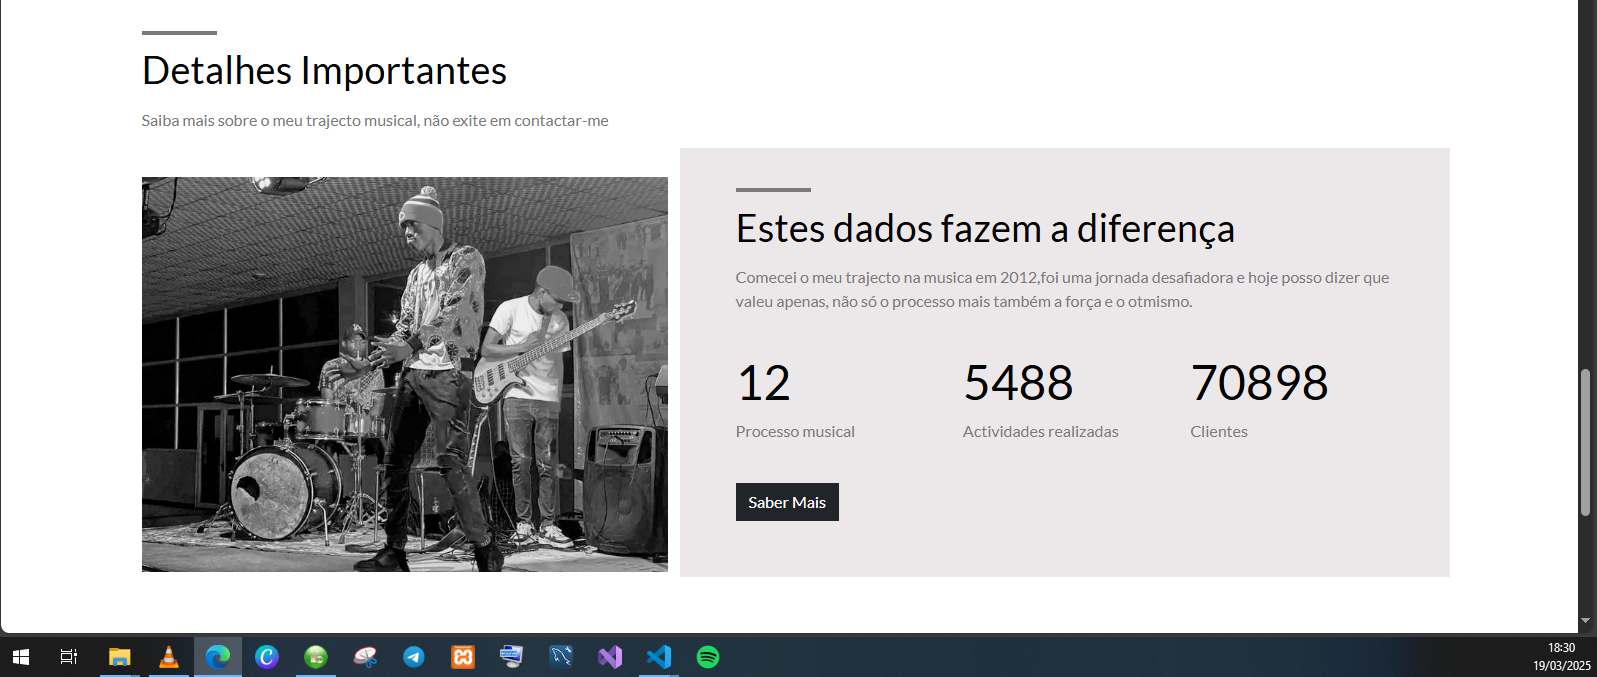Viewport: 1597px width, 677px height.
Task: Open Visual Studio purple icon
Action: [x=610, y=657]
